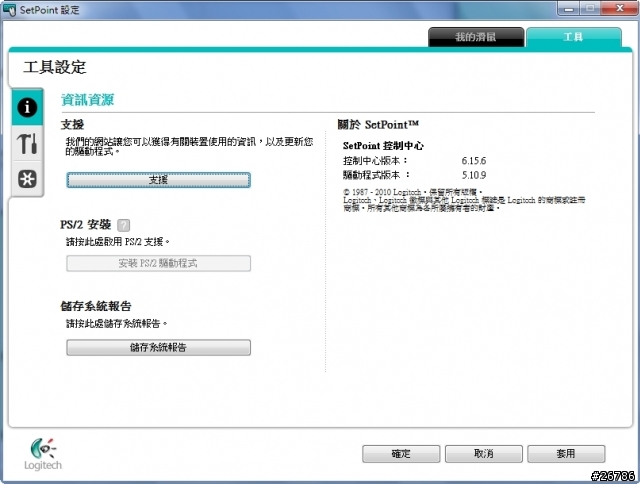Click the SetPoint 控制中心 label

point(383,146)
